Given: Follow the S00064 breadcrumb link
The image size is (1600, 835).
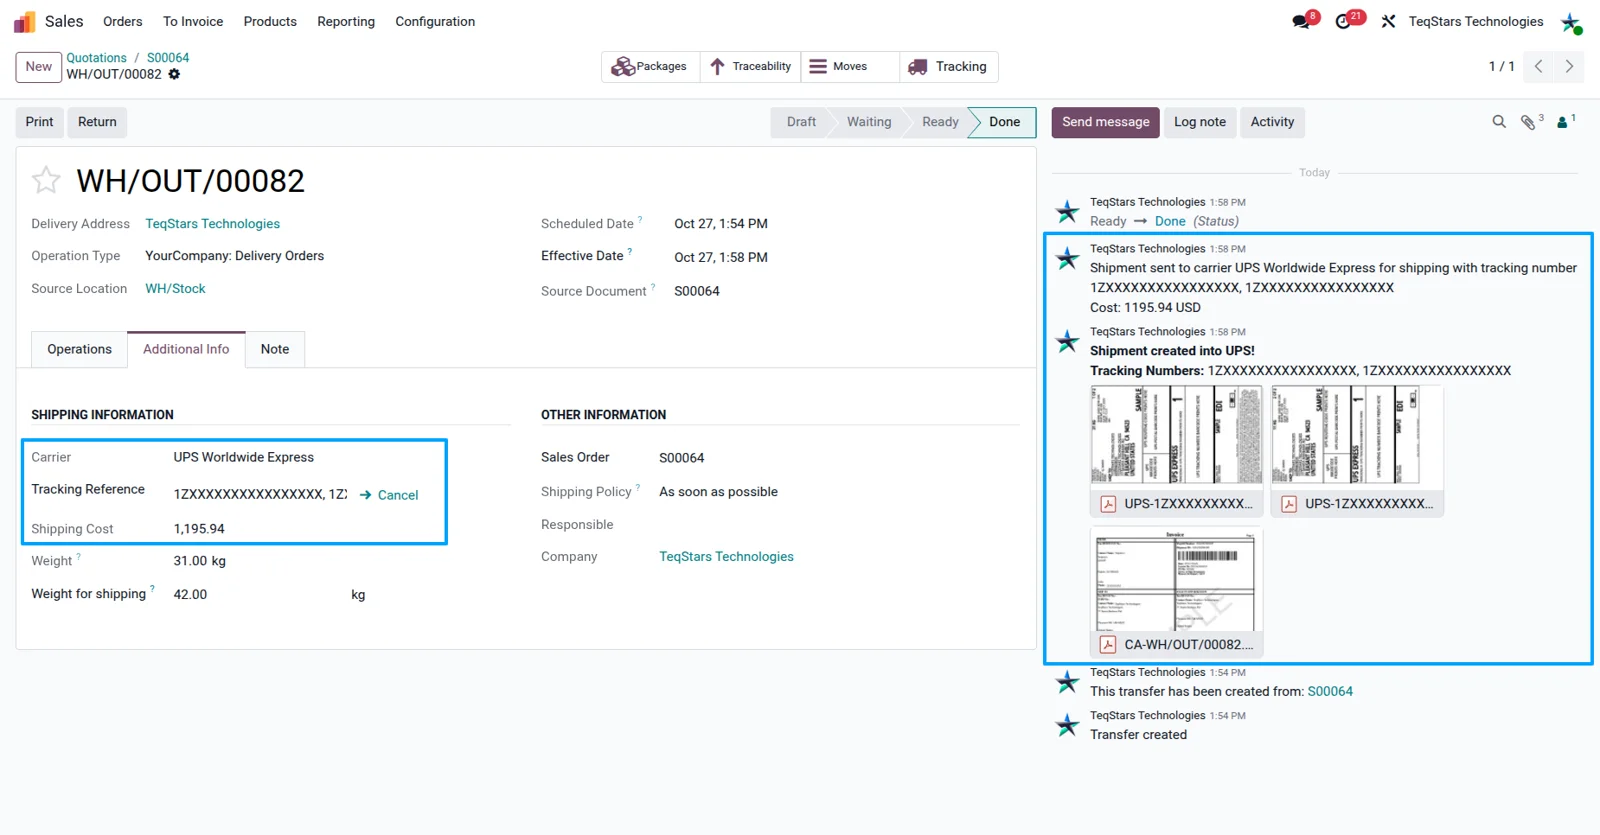Looking at the screenshot, I should (168, 58).
